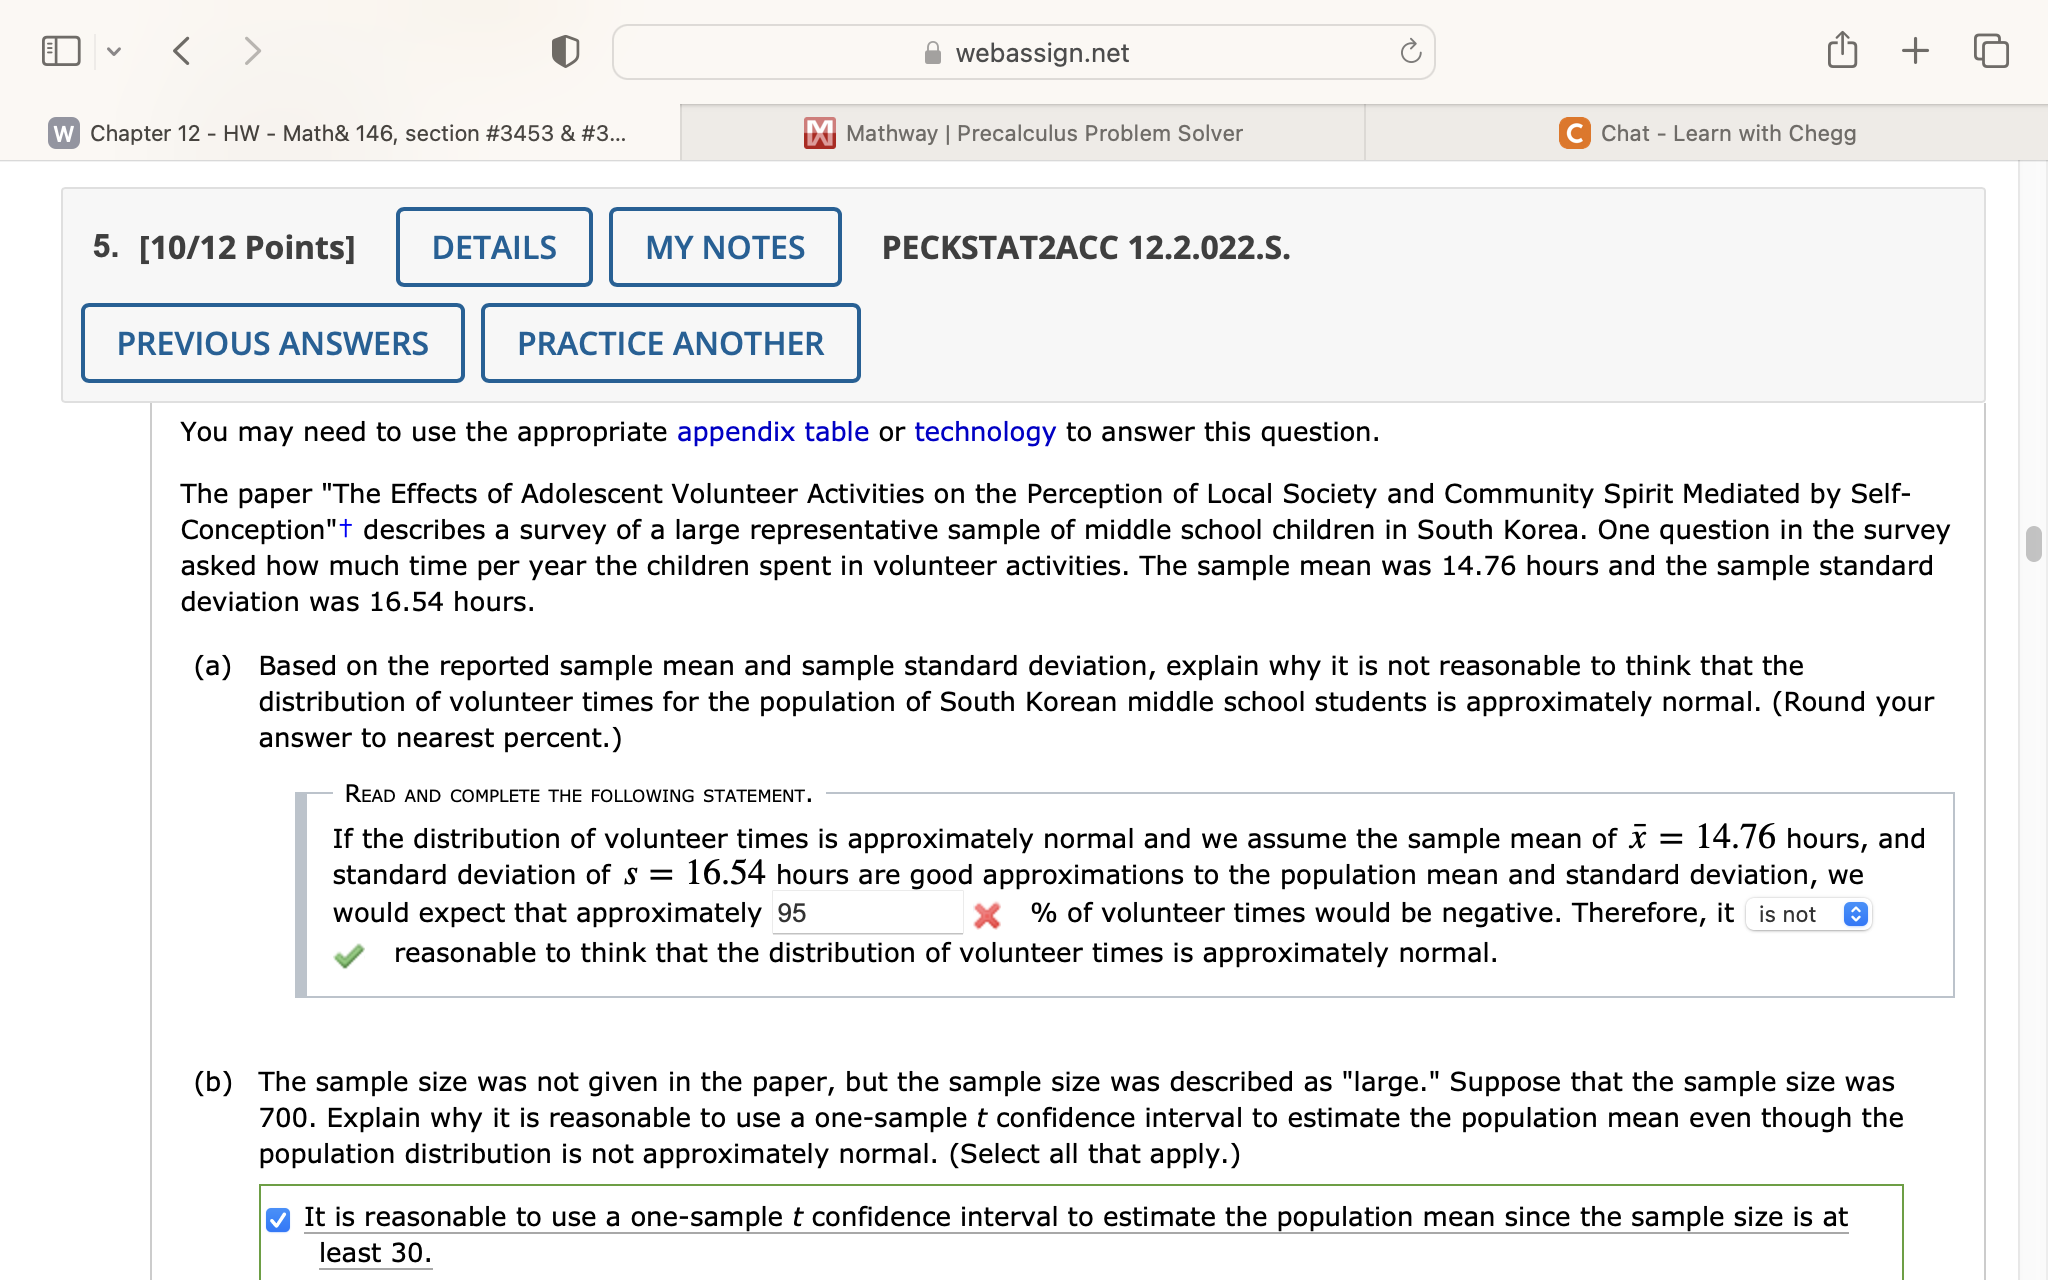2048x1280 pixels.
Task: Open the appendix table link
Action: [x=772, y=432]
